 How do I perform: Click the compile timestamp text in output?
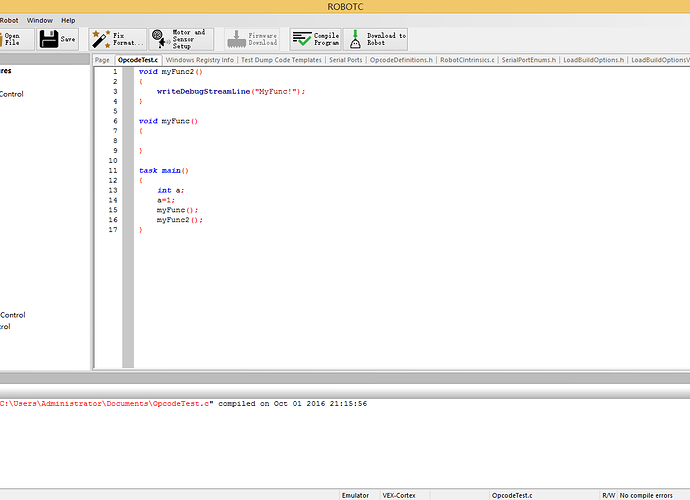tap(320, 404)
